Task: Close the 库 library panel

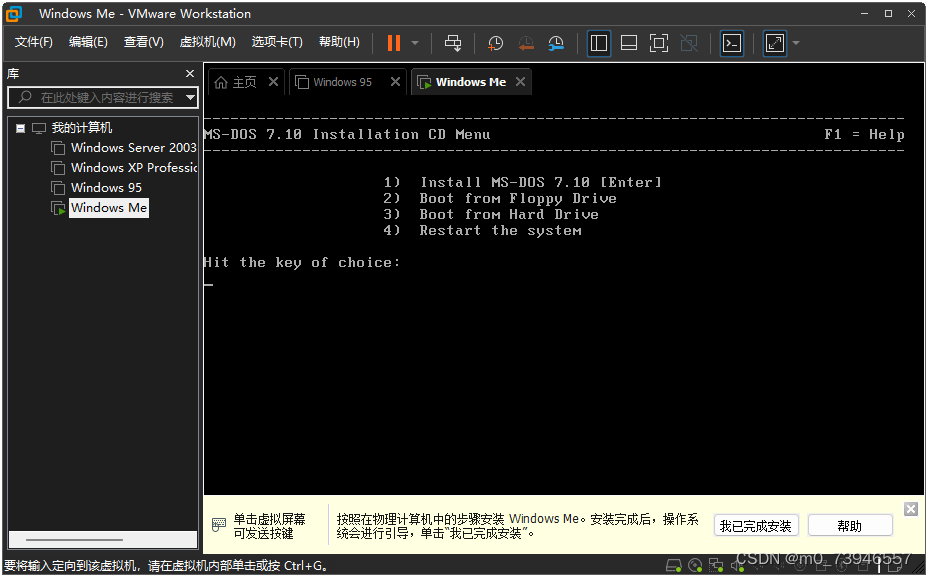Action: click(190, 73)
